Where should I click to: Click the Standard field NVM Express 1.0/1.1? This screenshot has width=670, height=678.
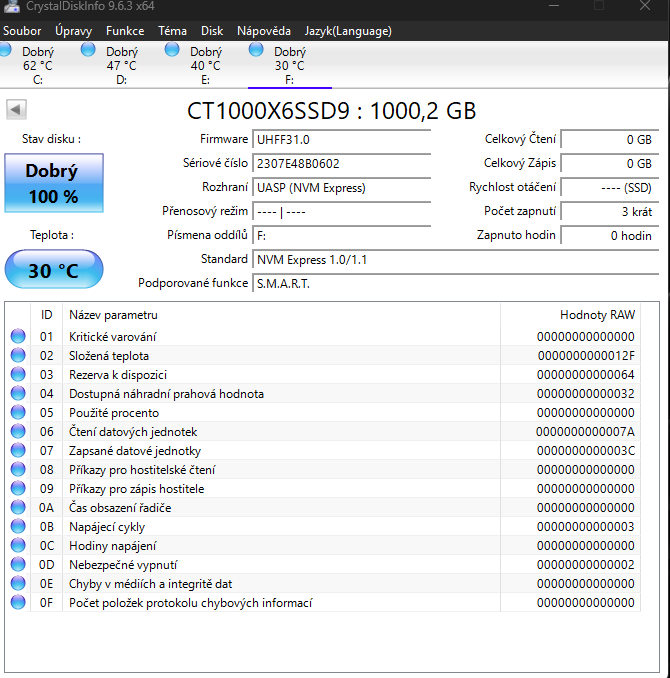tap(456, 260)
